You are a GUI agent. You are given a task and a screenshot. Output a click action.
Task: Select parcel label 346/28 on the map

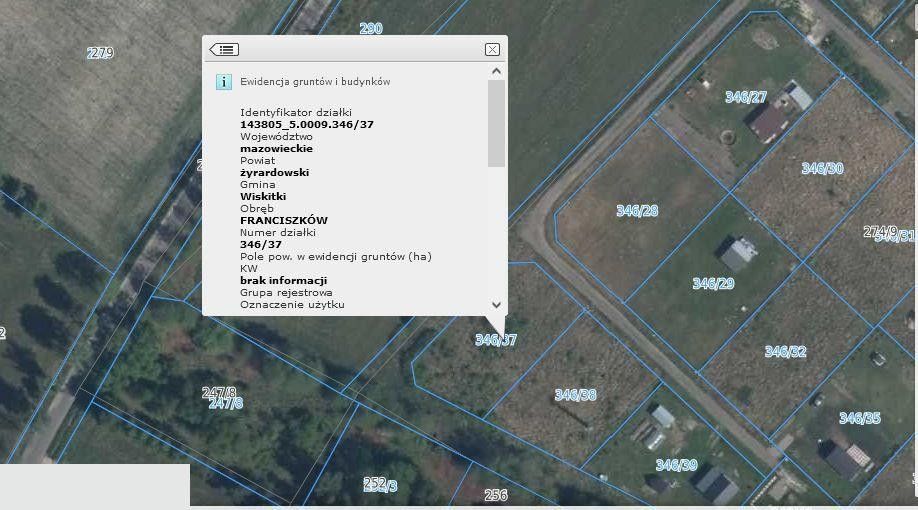(637, 211)
